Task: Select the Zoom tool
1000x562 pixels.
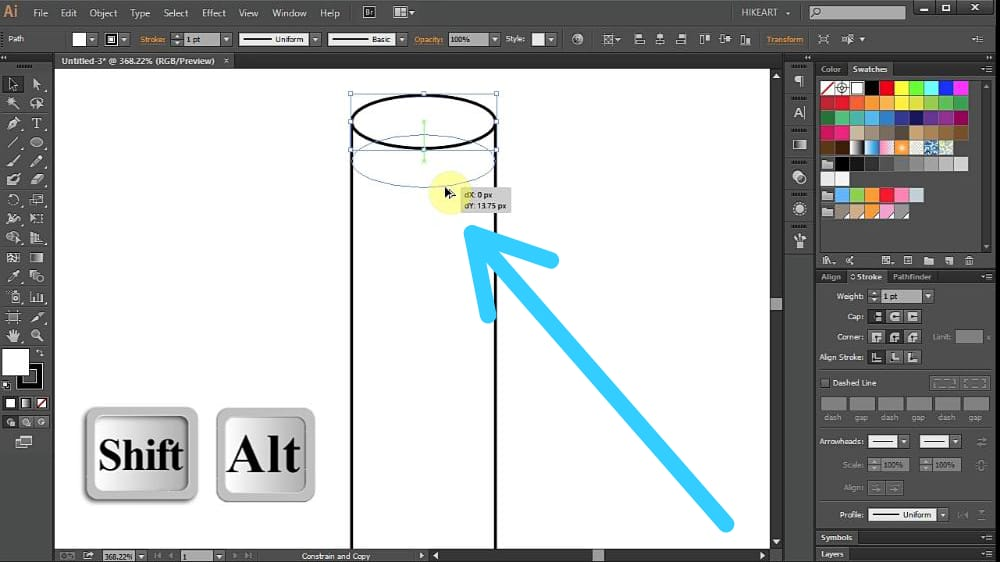Action: [x=36, y=336]
